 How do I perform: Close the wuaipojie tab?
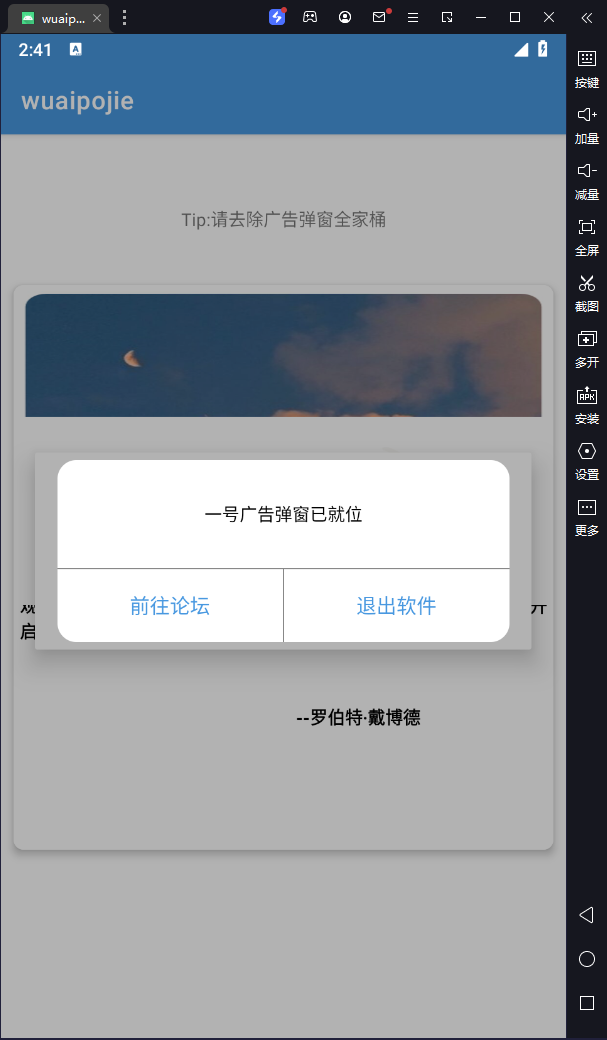pyautogui.click(x=97, y=18)
